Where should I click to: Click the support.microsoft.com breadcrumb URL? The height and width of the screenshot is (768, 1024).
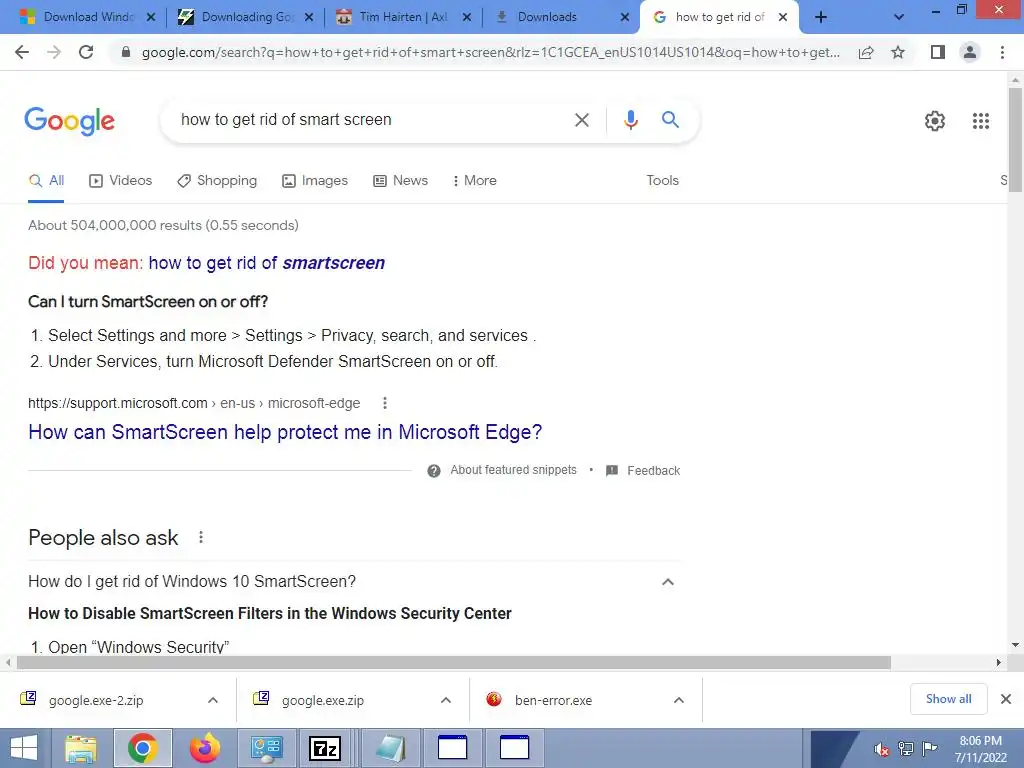click(194, 403)
